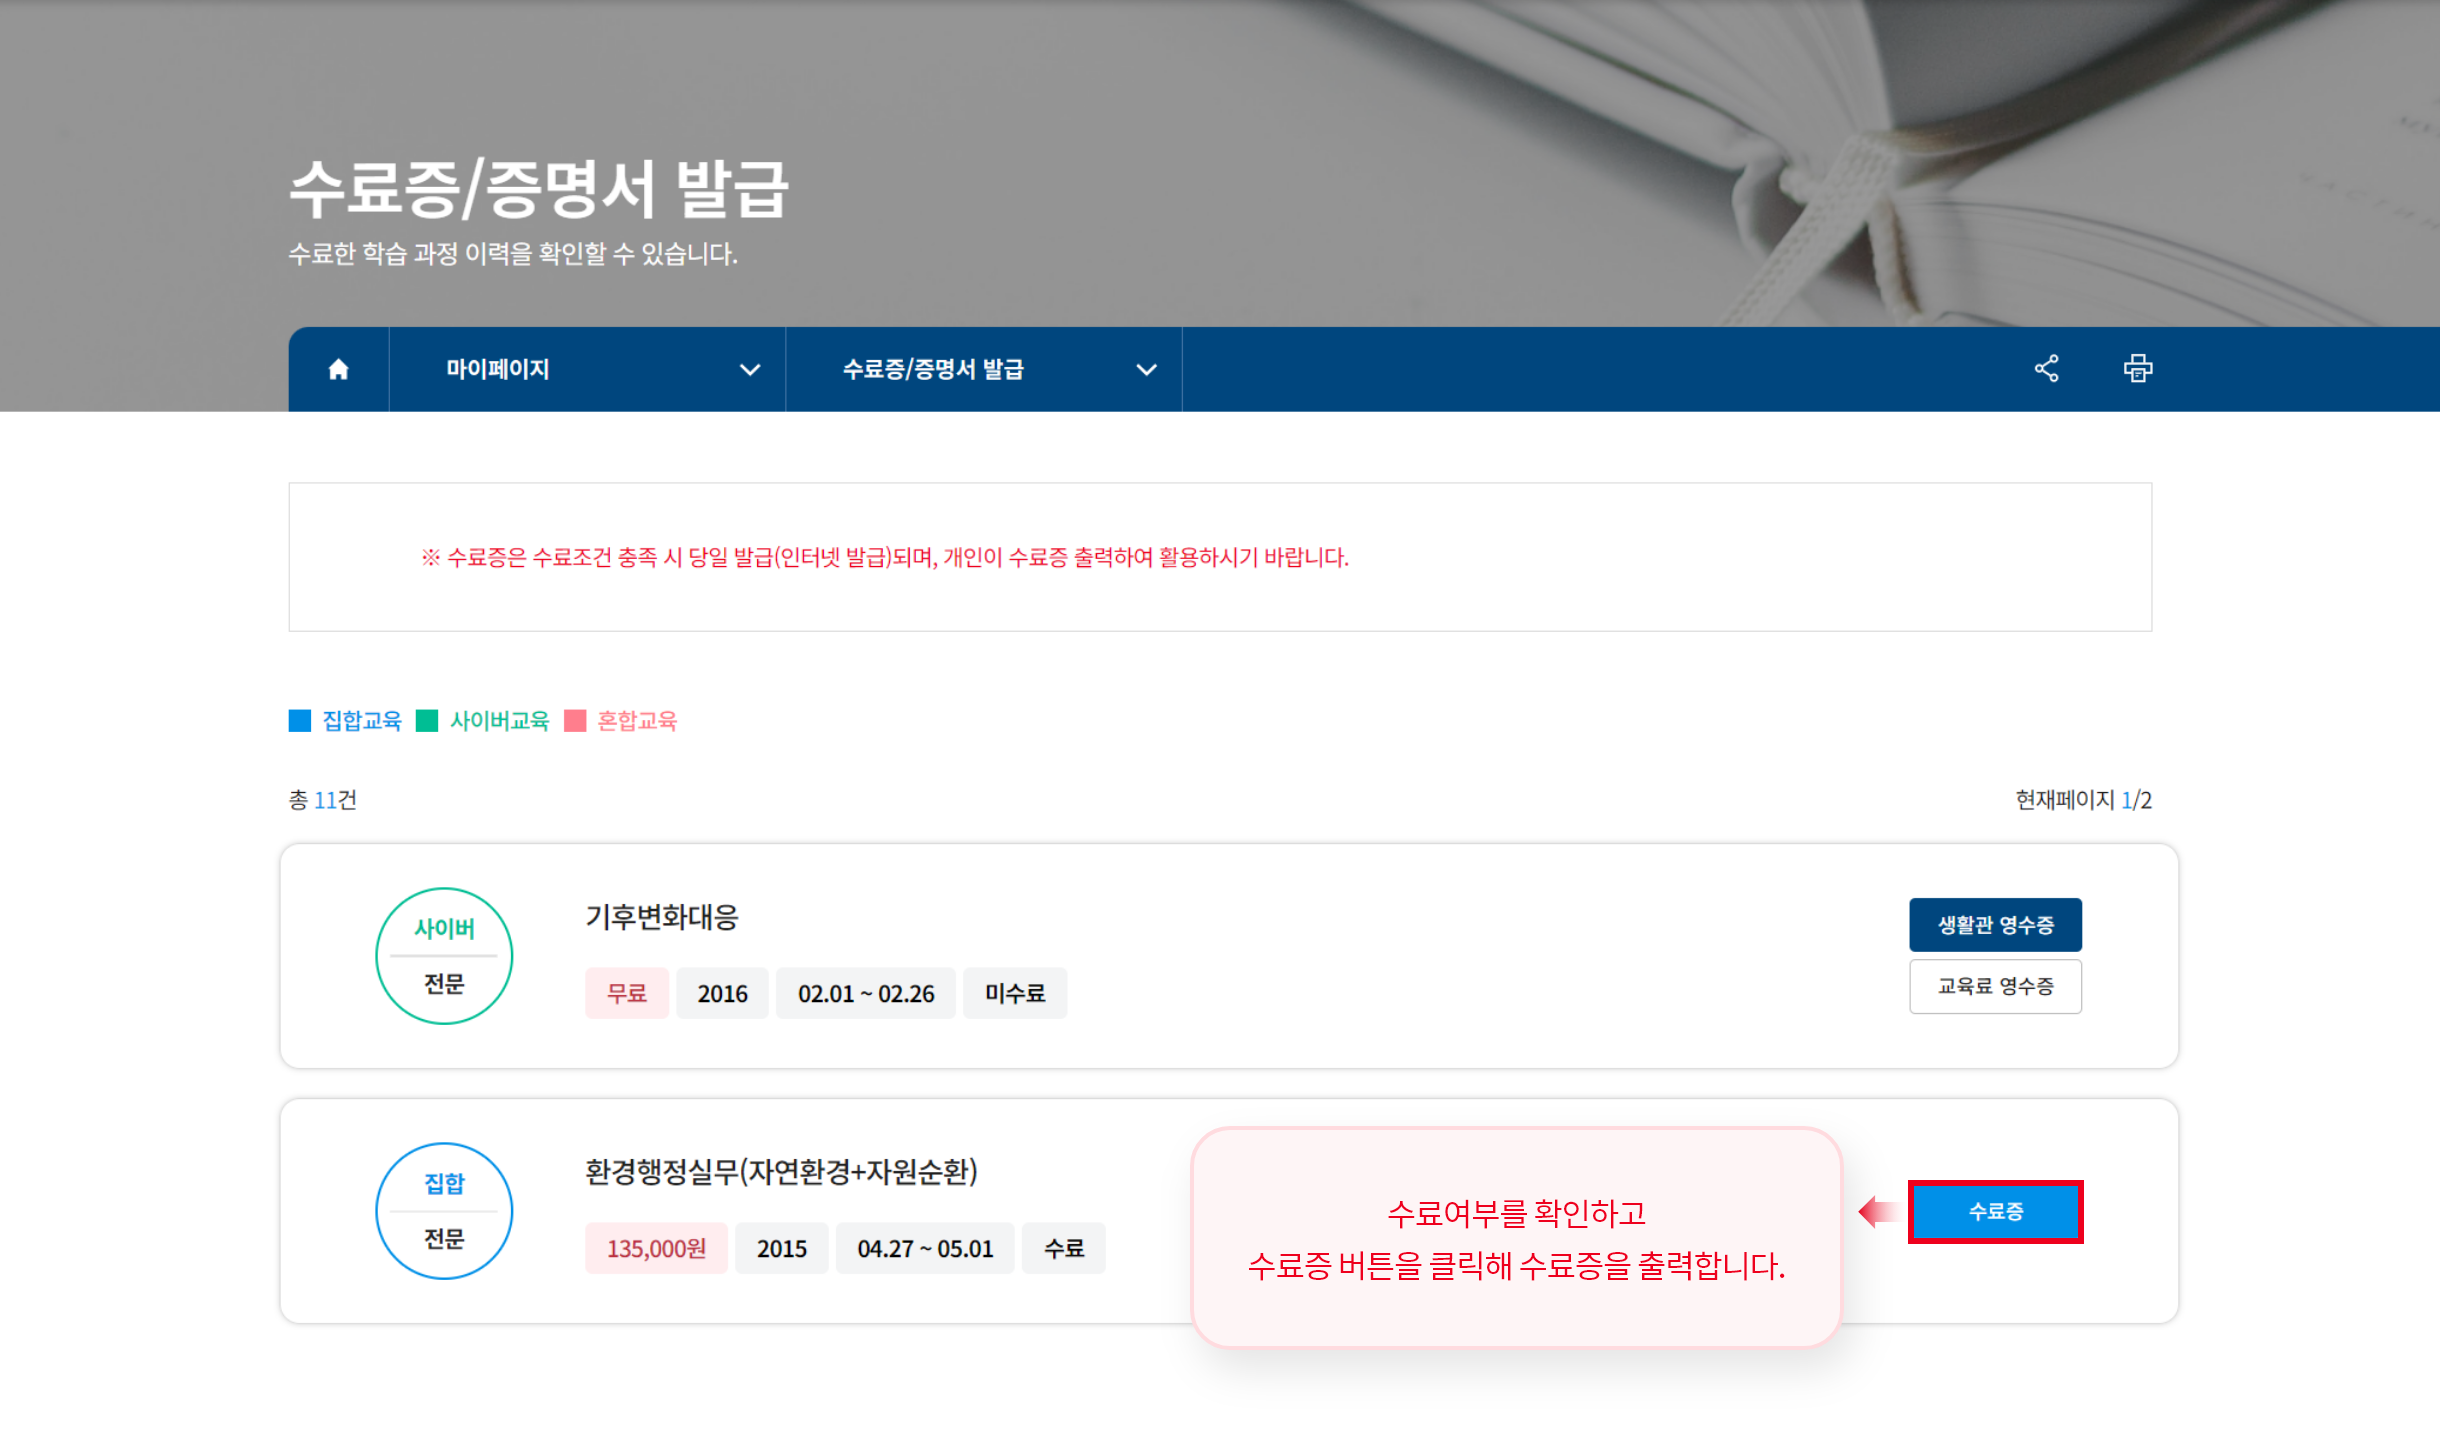Open the 환경행정실무(자연환경+자원순환) course title
The image size is (2440, 1430).
[x=781, y=1173]
